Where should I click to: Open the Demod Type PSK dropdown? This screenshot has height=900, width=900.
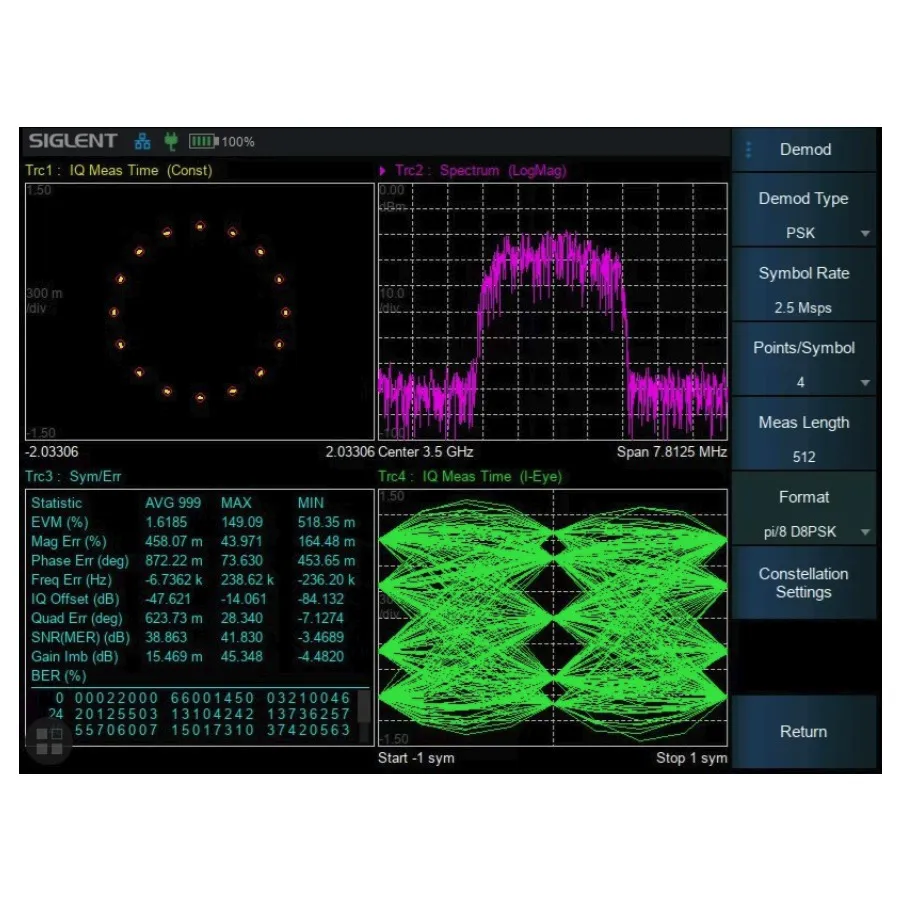pyautogui.click(x=804, y=233)
